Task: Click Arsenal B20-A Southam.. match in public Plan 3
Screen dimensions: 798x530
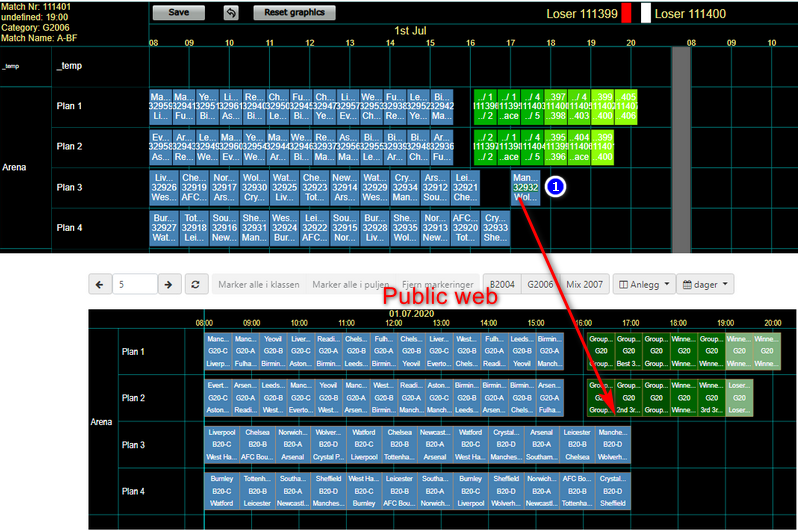Action: tap(542, 444)
